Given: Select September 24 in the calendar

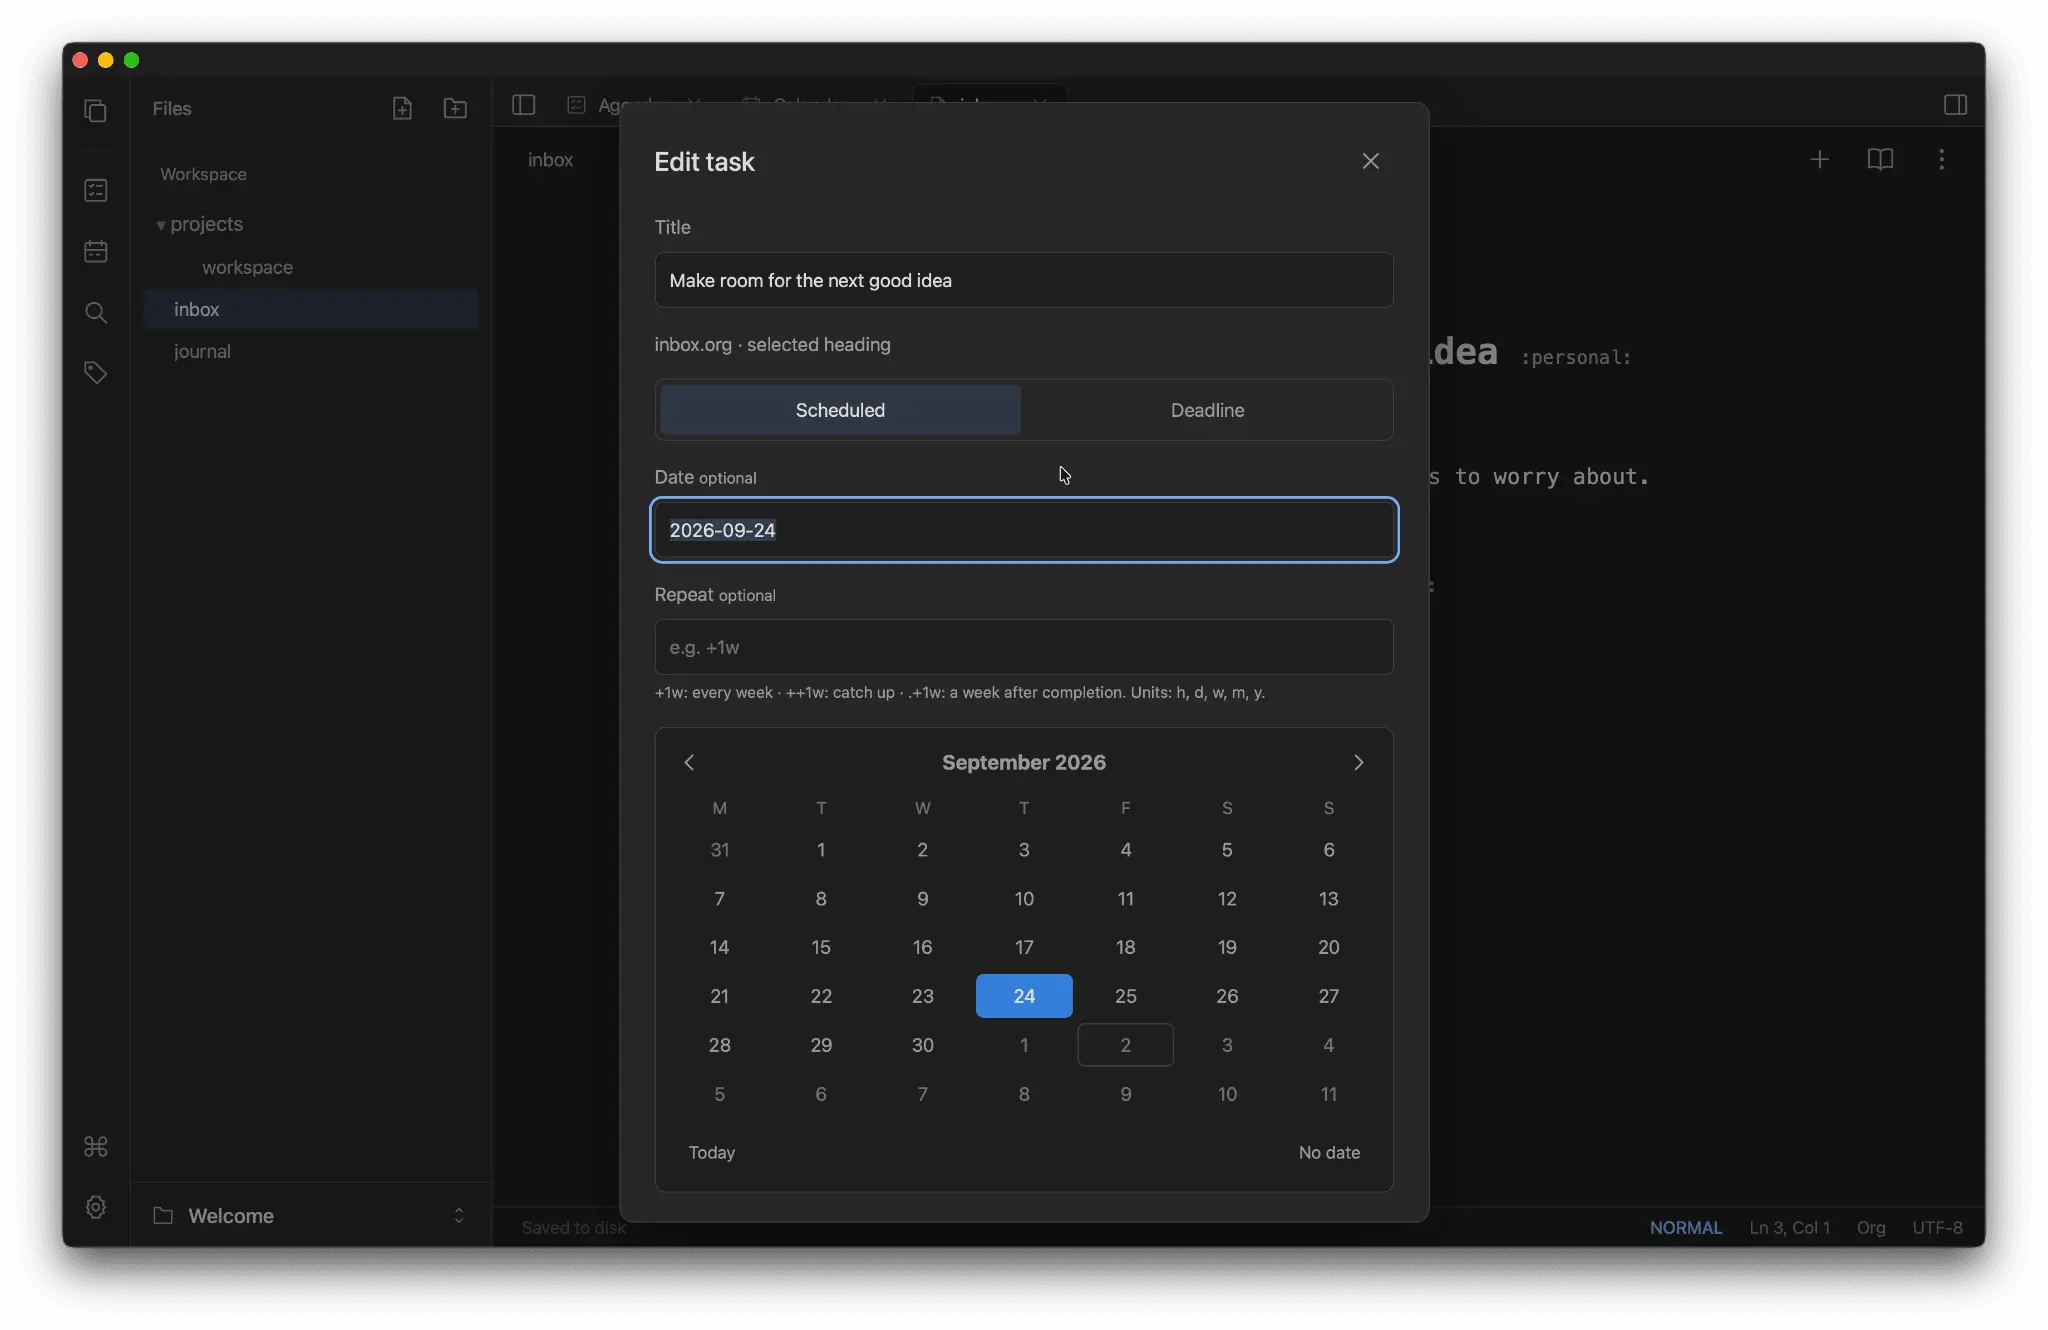Looking at the screenshot, I should tap(1024, 996).
